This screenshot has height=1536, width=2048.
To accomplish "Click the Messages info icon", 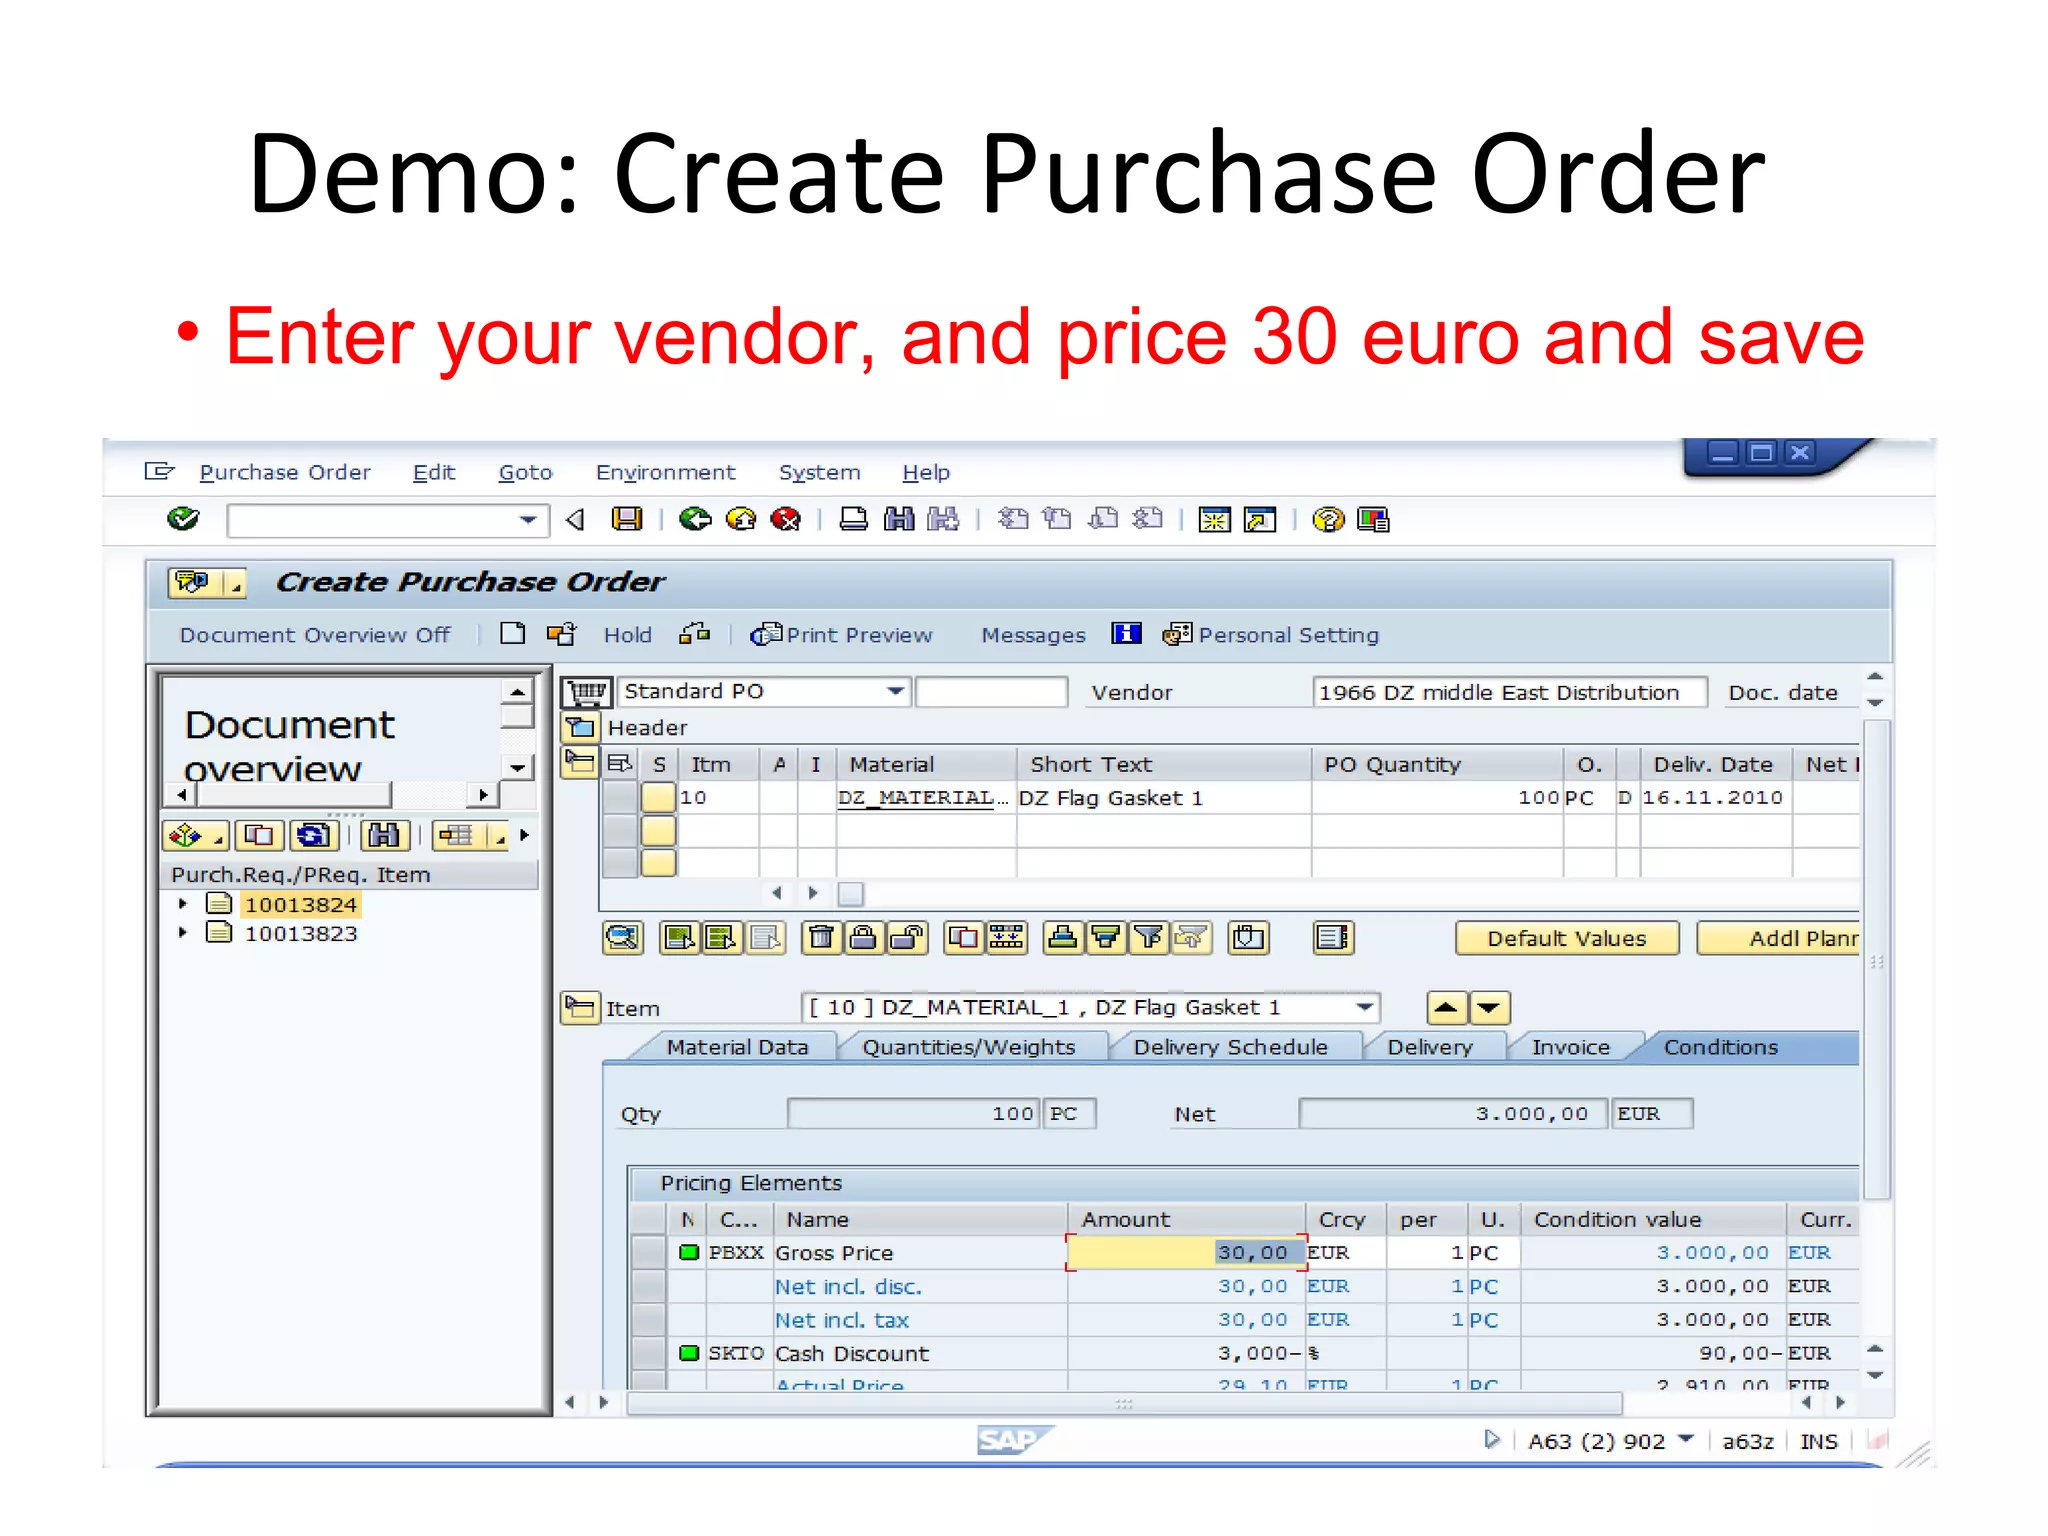I will pos(1126,634).
